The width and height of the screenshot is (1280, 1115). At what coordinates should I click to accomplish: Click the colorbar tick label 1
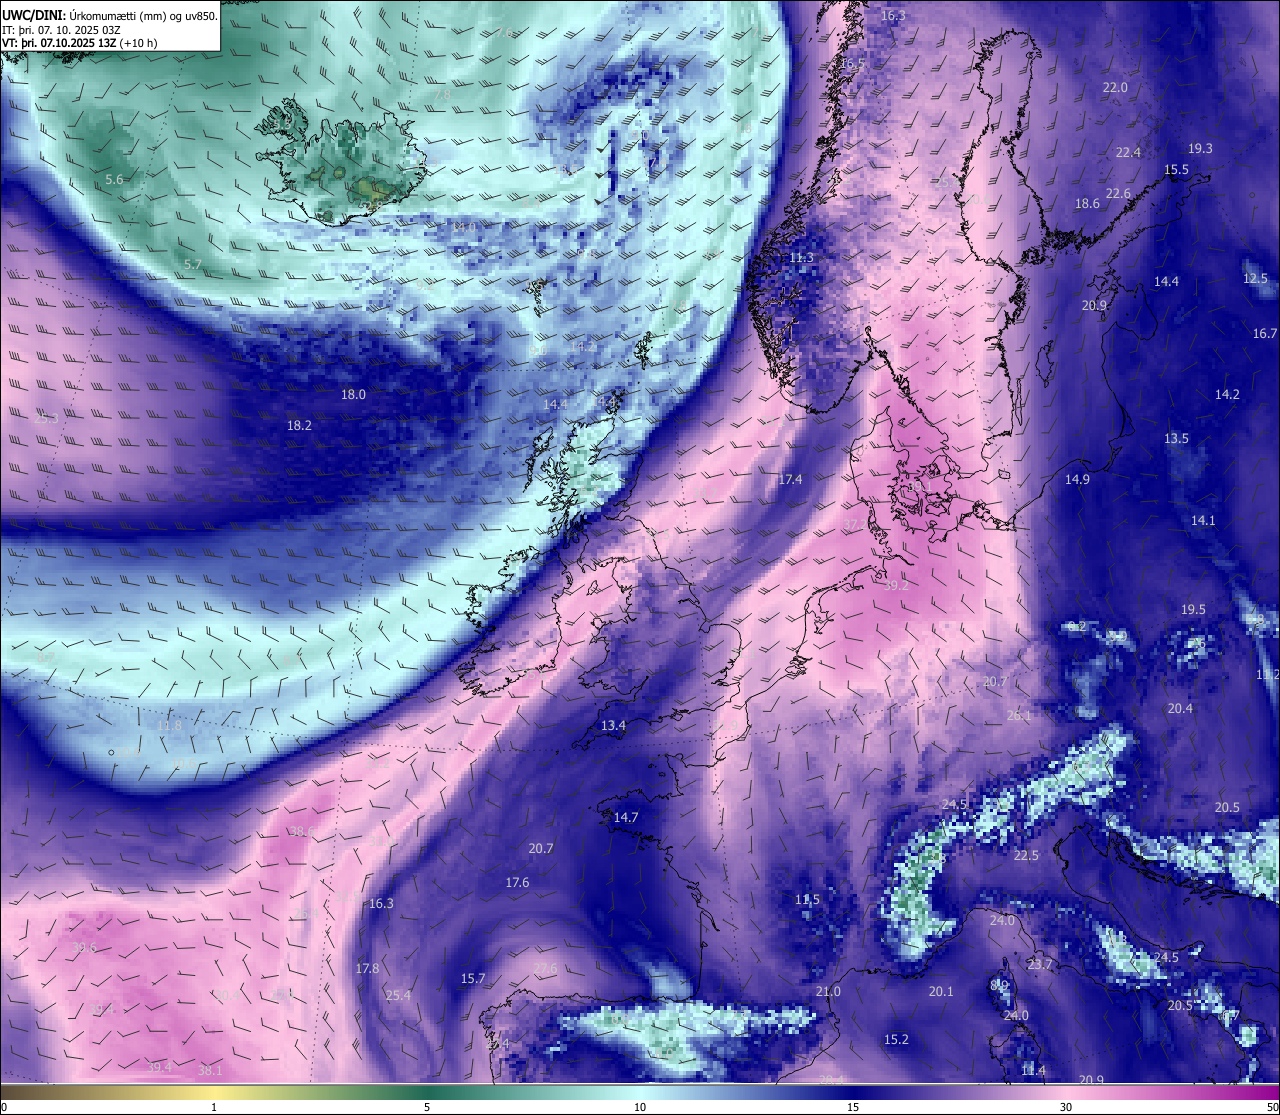(x=214, y=1107)
